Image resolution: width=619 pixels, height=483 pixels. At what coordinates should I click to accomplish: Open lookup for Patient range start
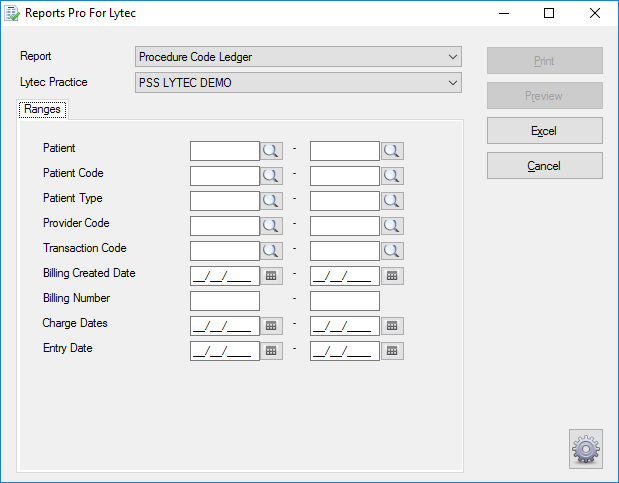pos(271,151)
